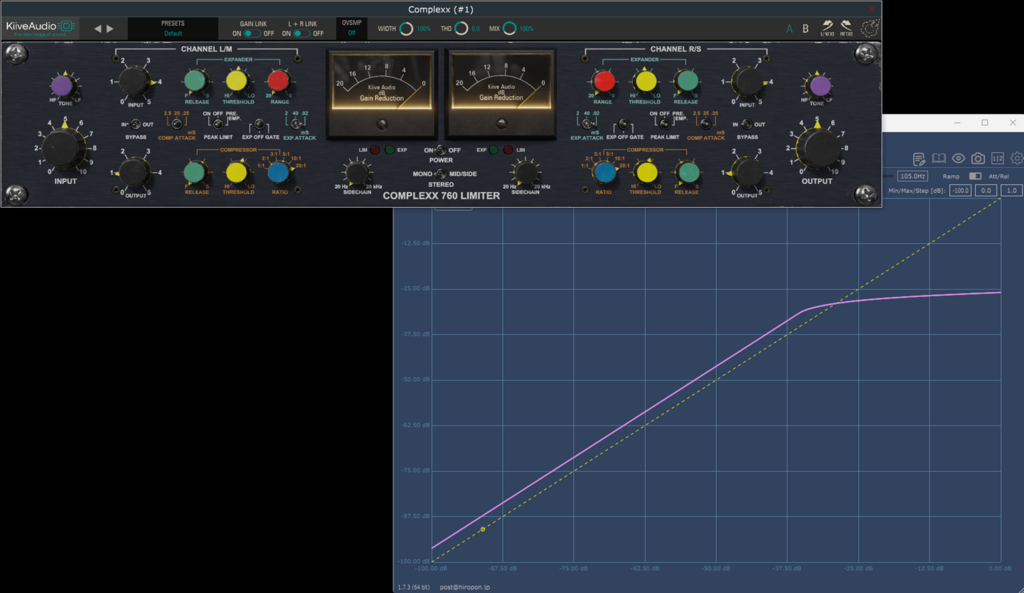Flip the Channel R/S Peak Limit switch
Image resolution: width=1024 pixels, height=593 pixels.
click(x=664, y=123)
